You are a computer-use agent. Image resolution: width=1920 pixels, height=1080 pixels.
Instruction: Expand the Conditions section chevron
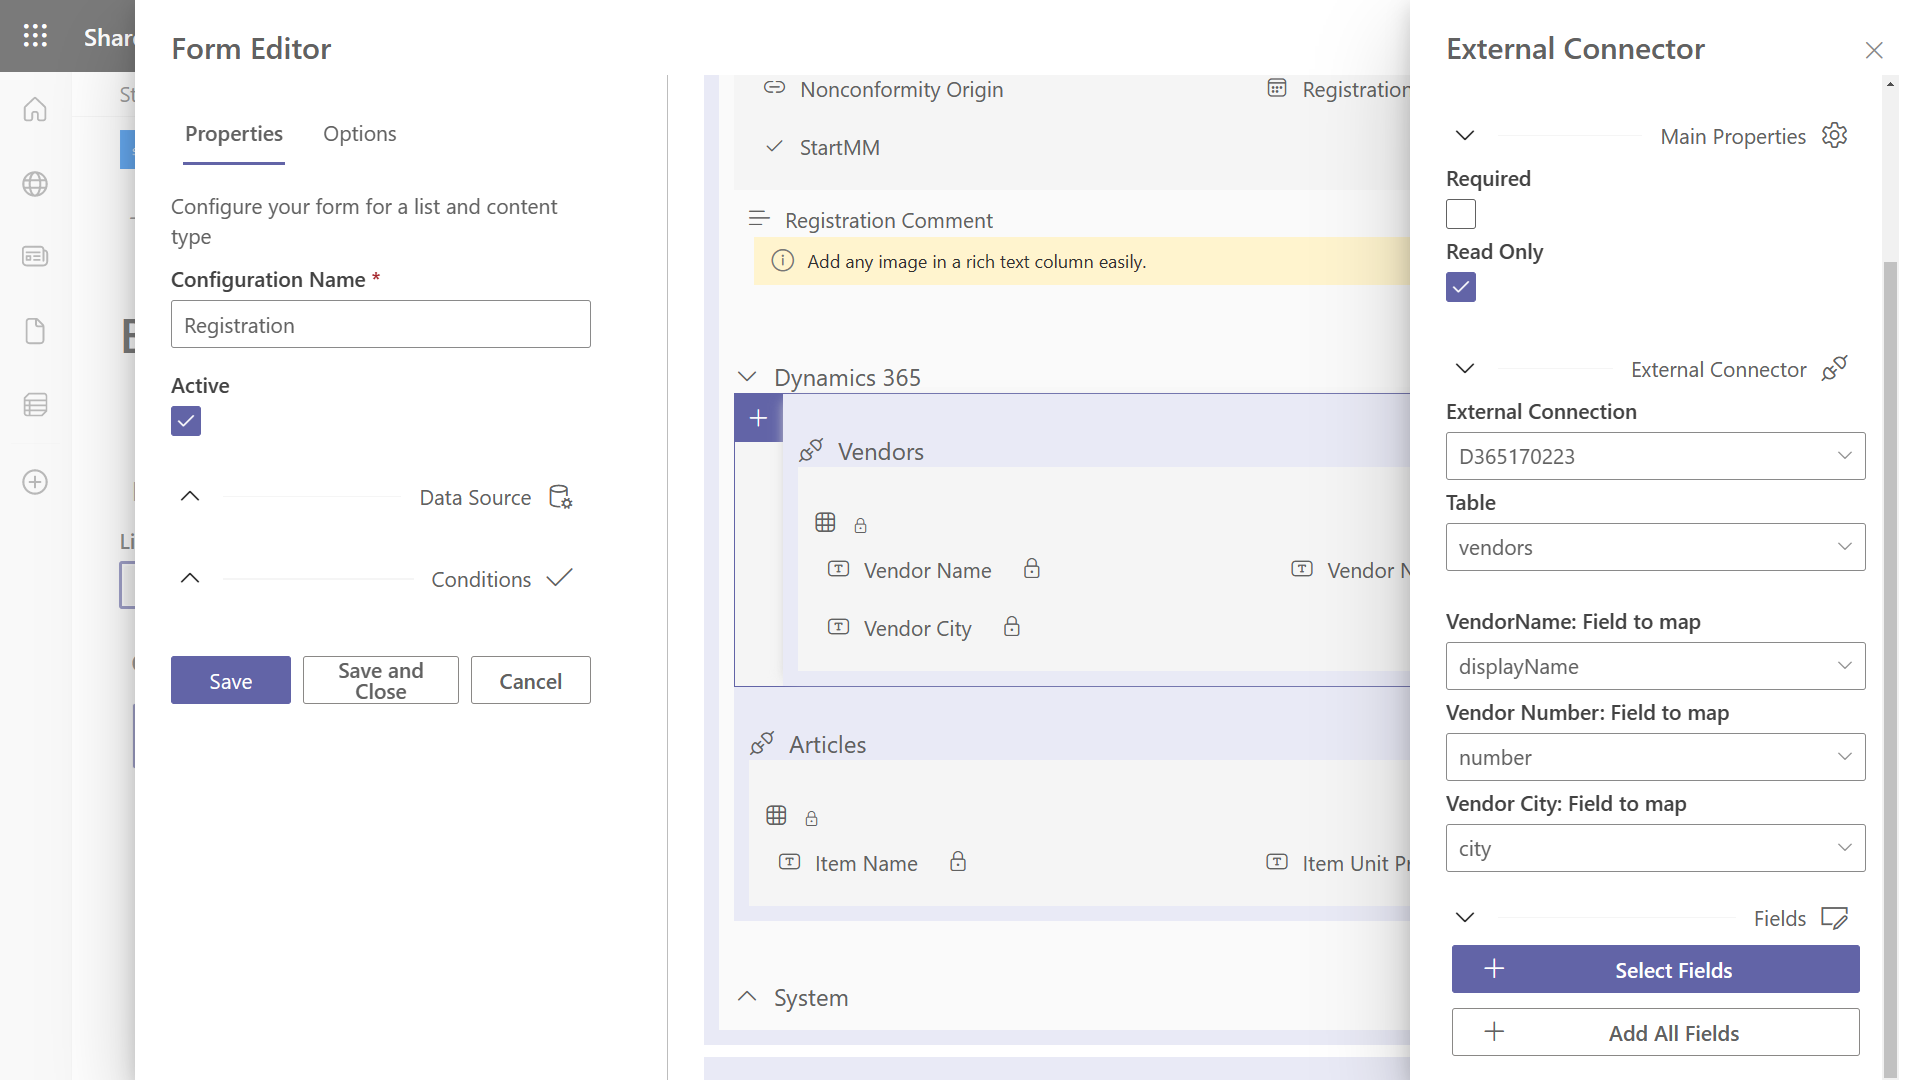pyautogui.click(x=190, y=579)
